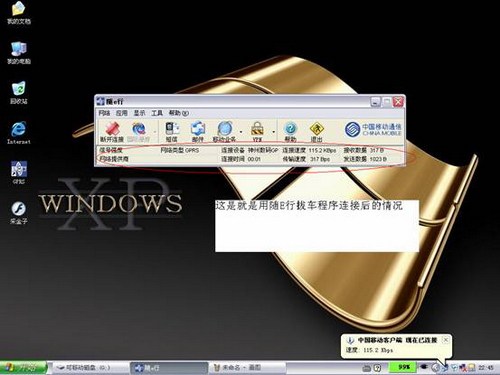Open the 短信 SMS tool
Screen dimensions: 500x375
(172, 131)
